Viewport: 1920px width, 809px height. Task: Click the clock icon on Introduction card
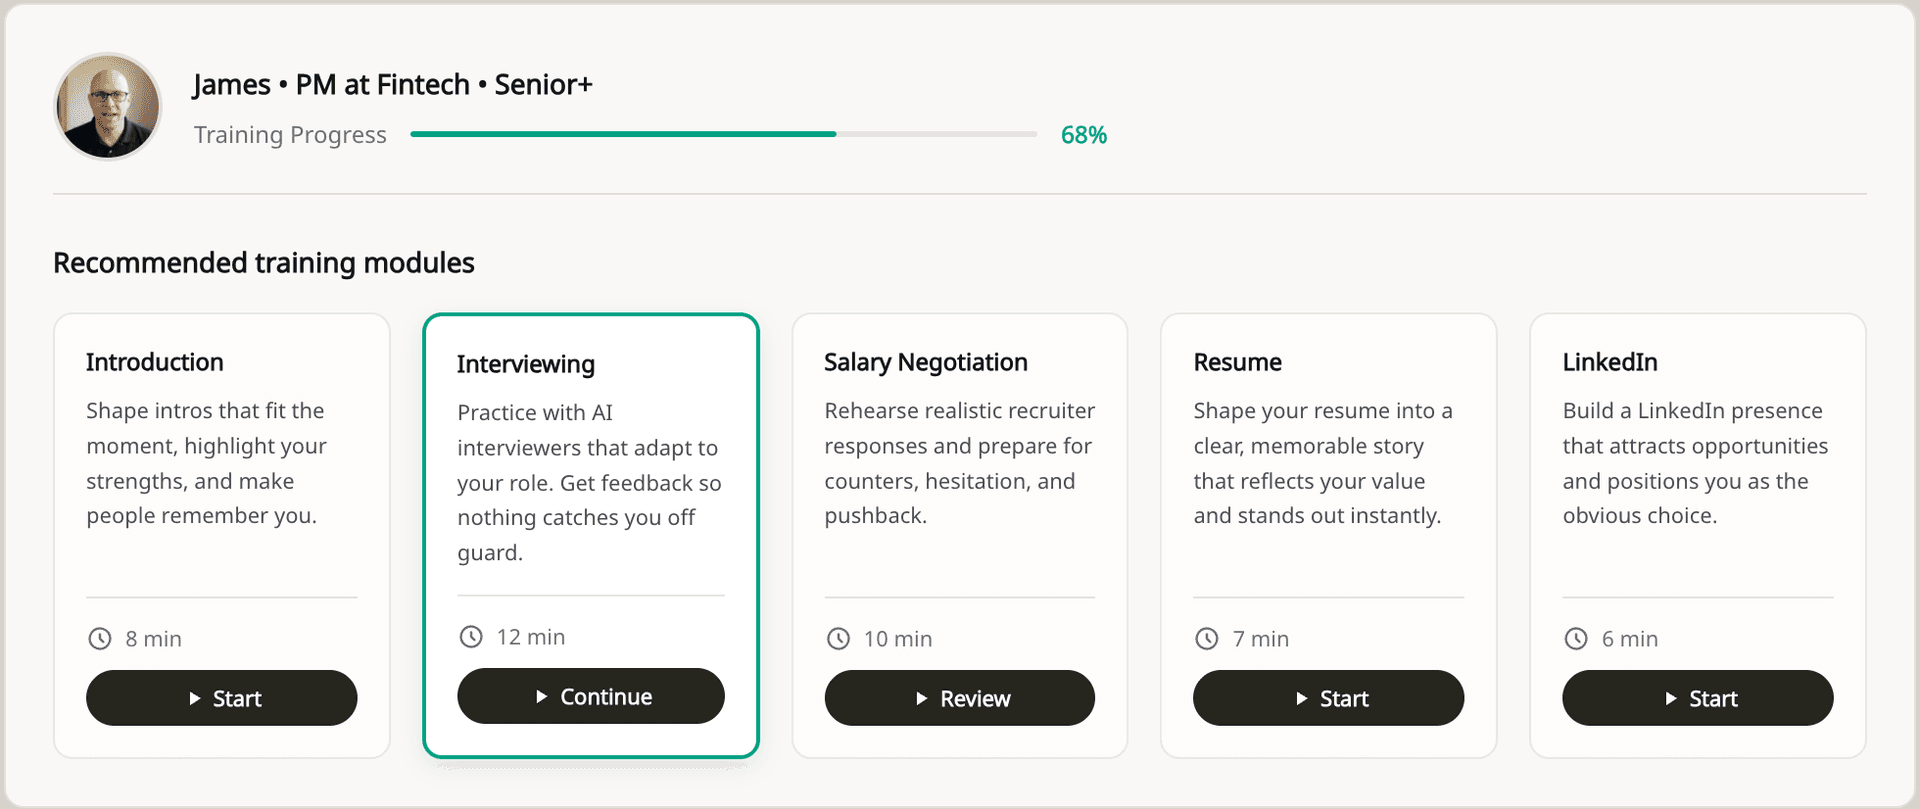click(x=100, y=639)
